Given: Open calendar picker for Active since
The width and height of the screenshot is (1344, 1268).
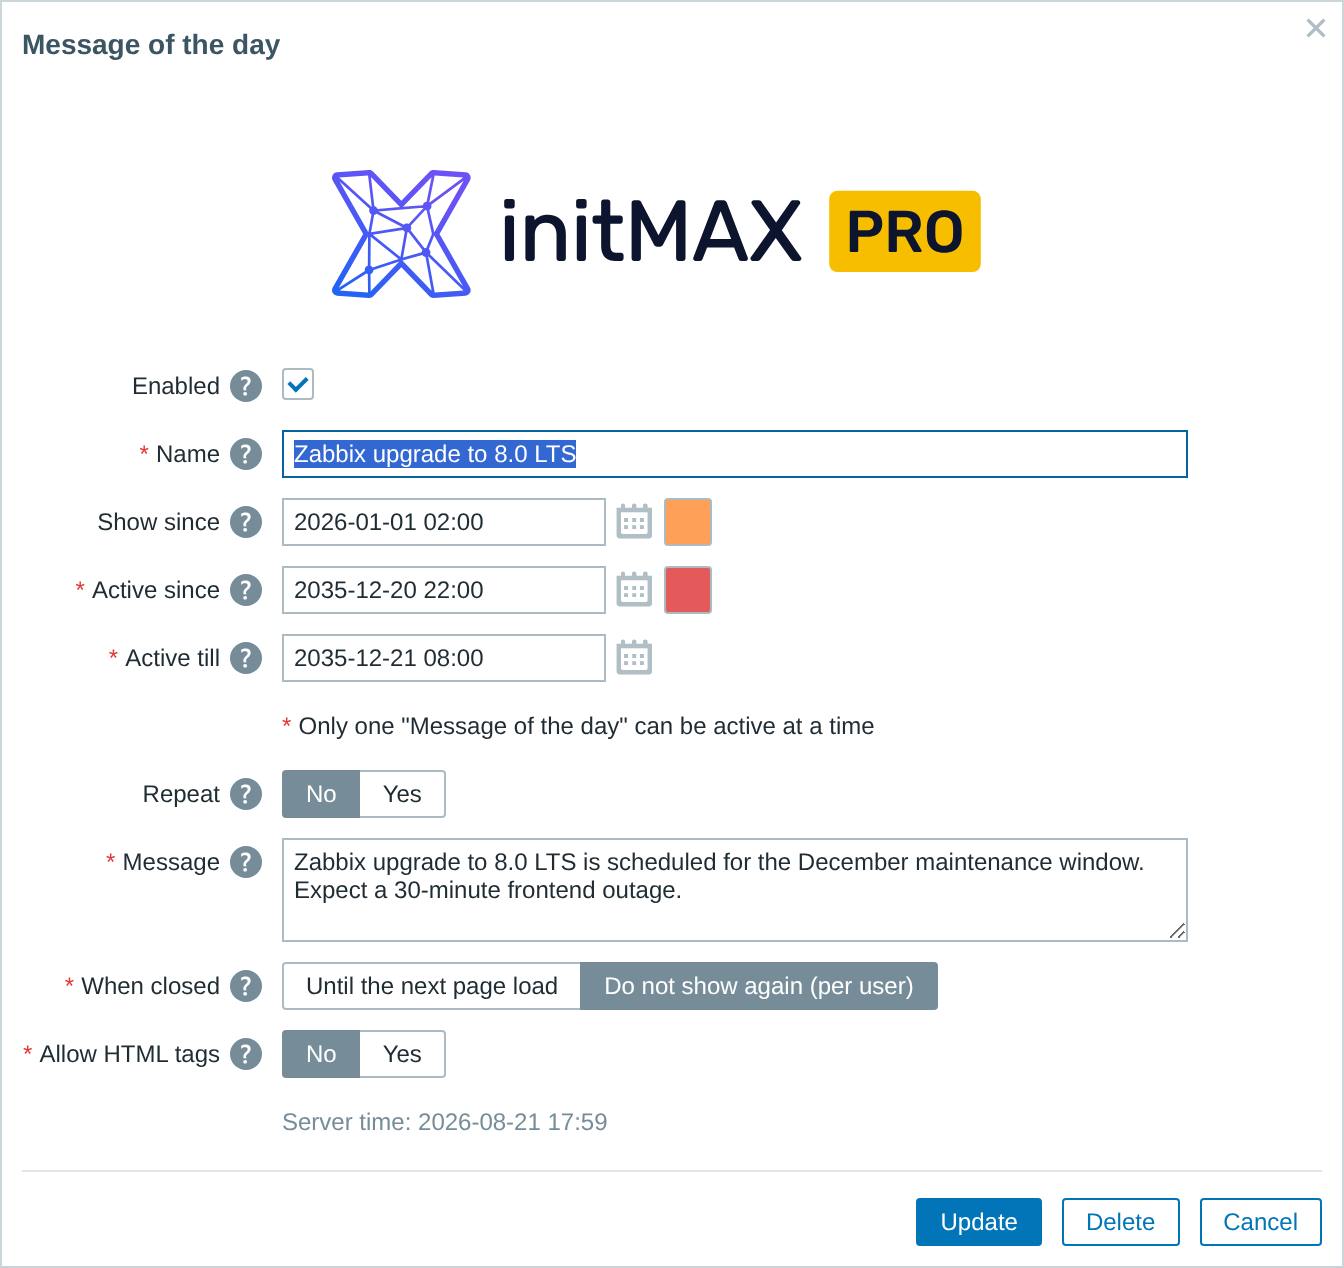Looking at the screenshot, I should point(634,590).
